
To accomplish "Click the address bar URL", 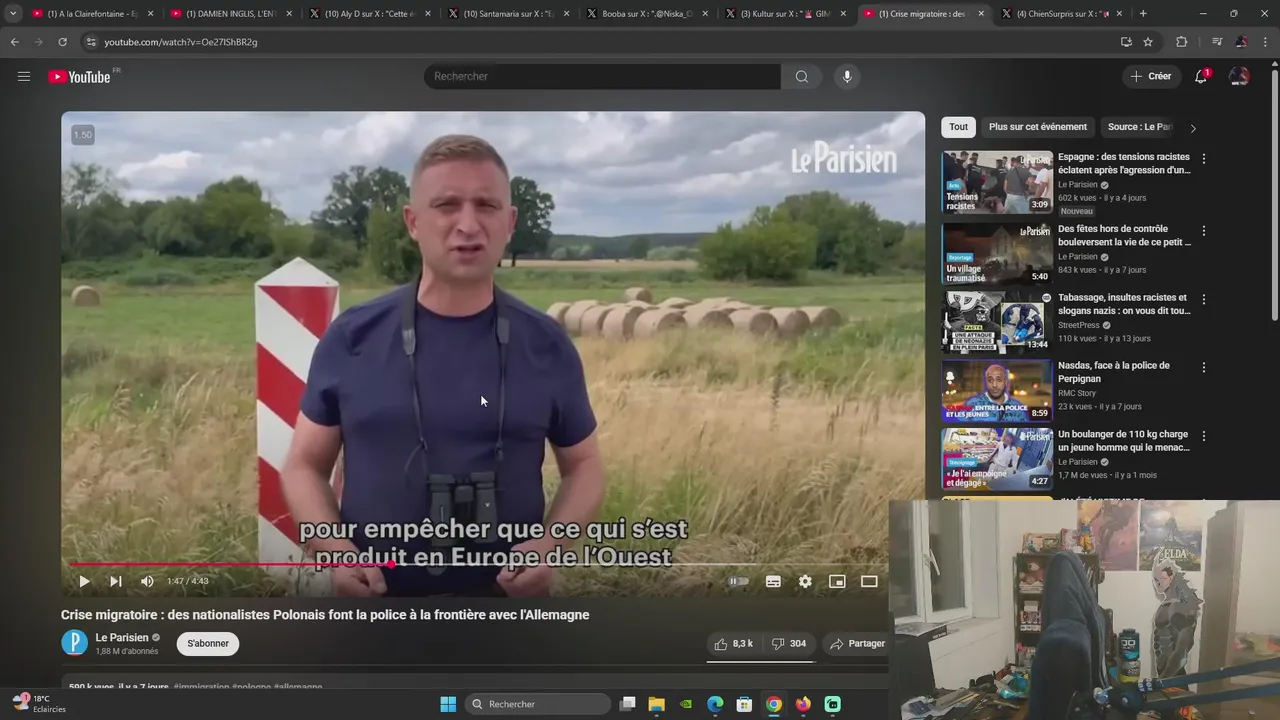I will tap(181, 42).
